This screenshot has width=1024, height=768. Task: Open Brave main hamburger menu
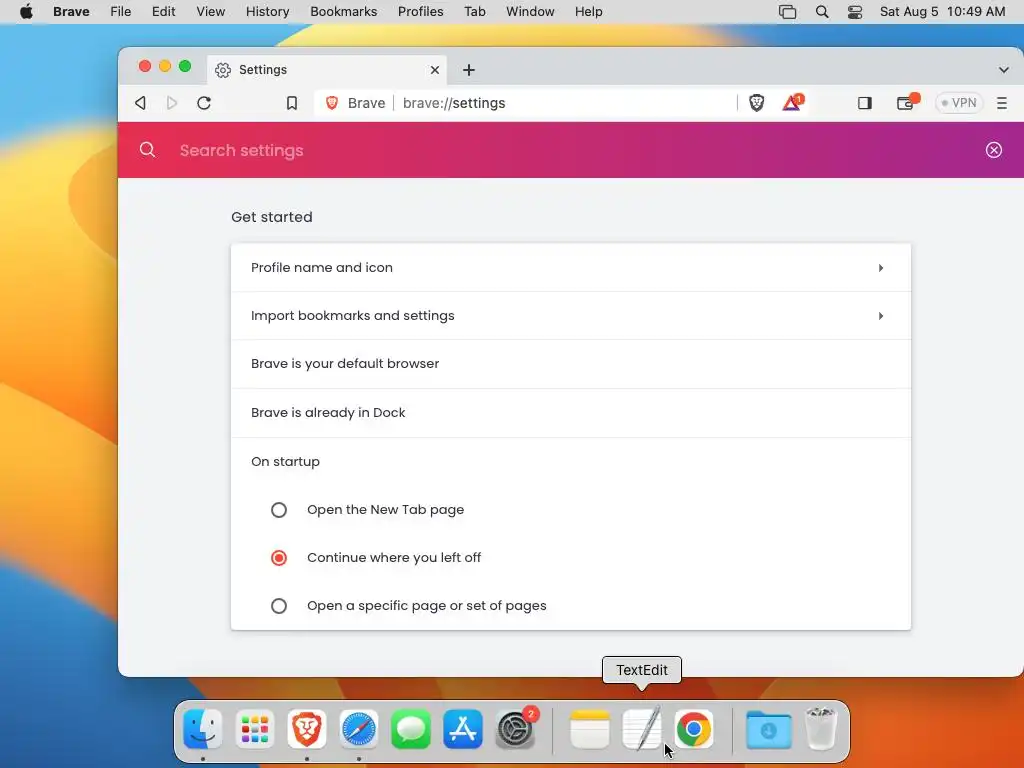click(x=1002, y=103)
